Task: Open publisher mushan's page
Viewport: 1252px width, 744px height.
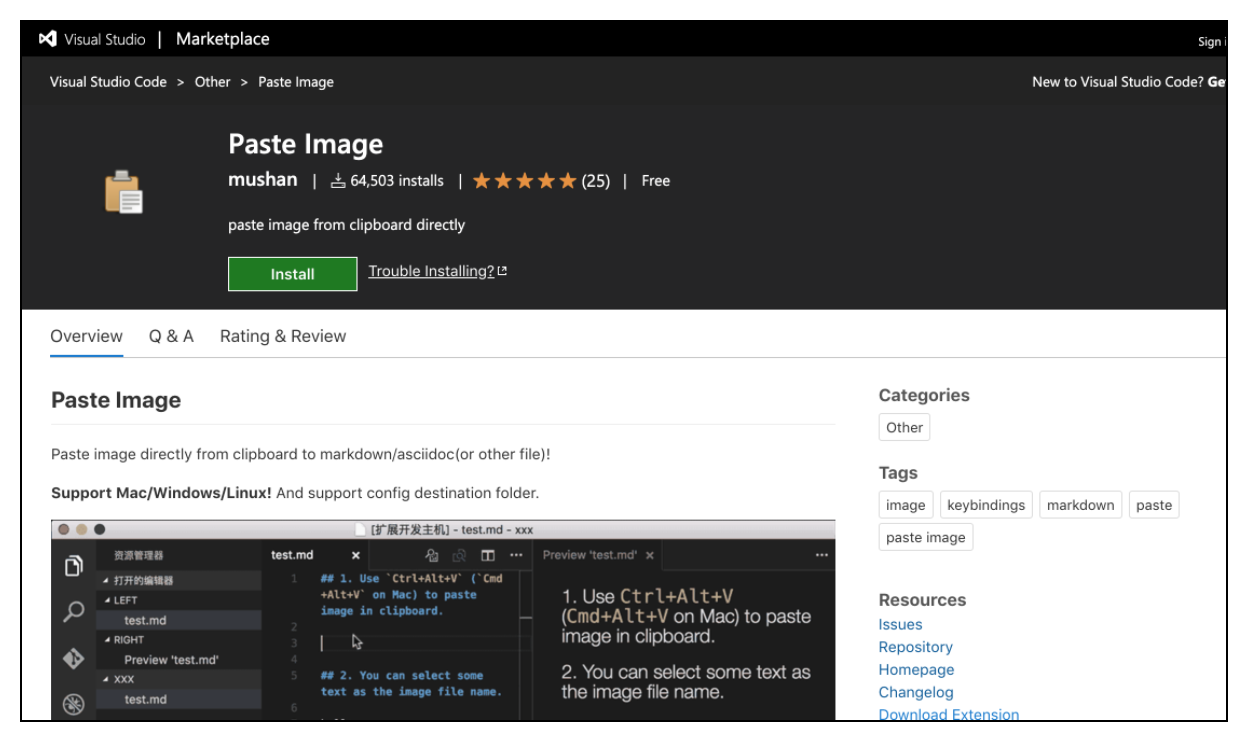Action: pyautogui.click(x=263, y=180)
